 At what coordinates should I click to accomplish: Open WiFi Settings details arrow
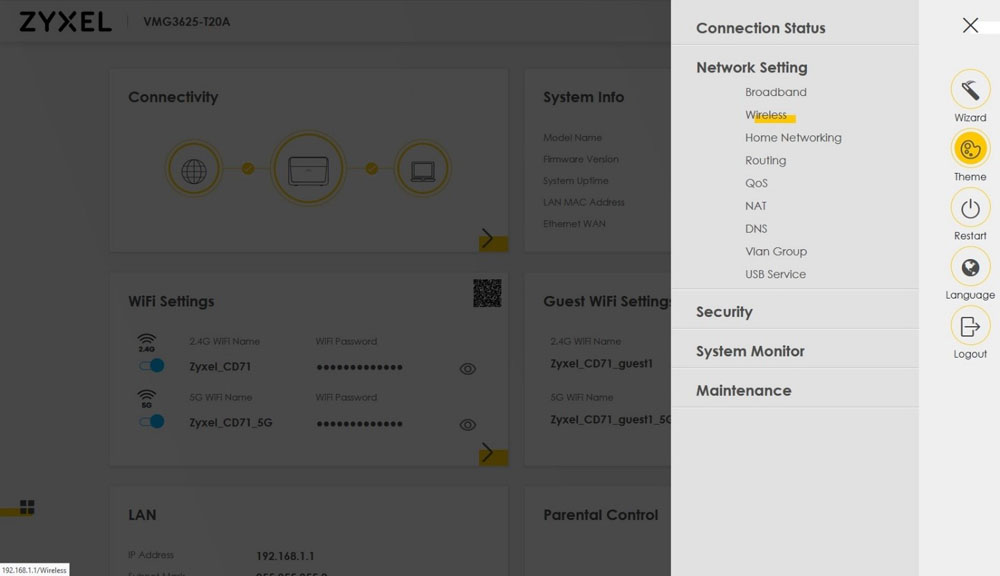pos(488,453)
